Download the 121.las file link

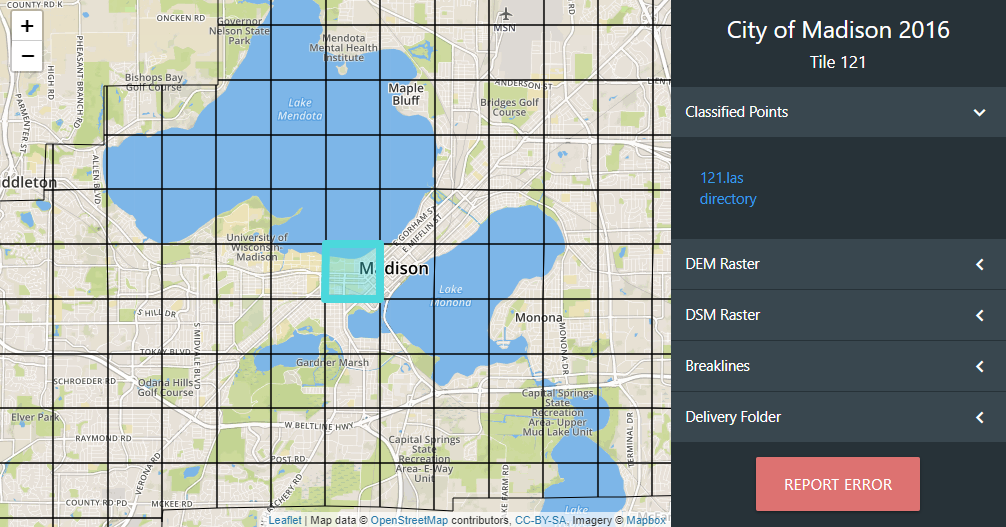[721, 178]
